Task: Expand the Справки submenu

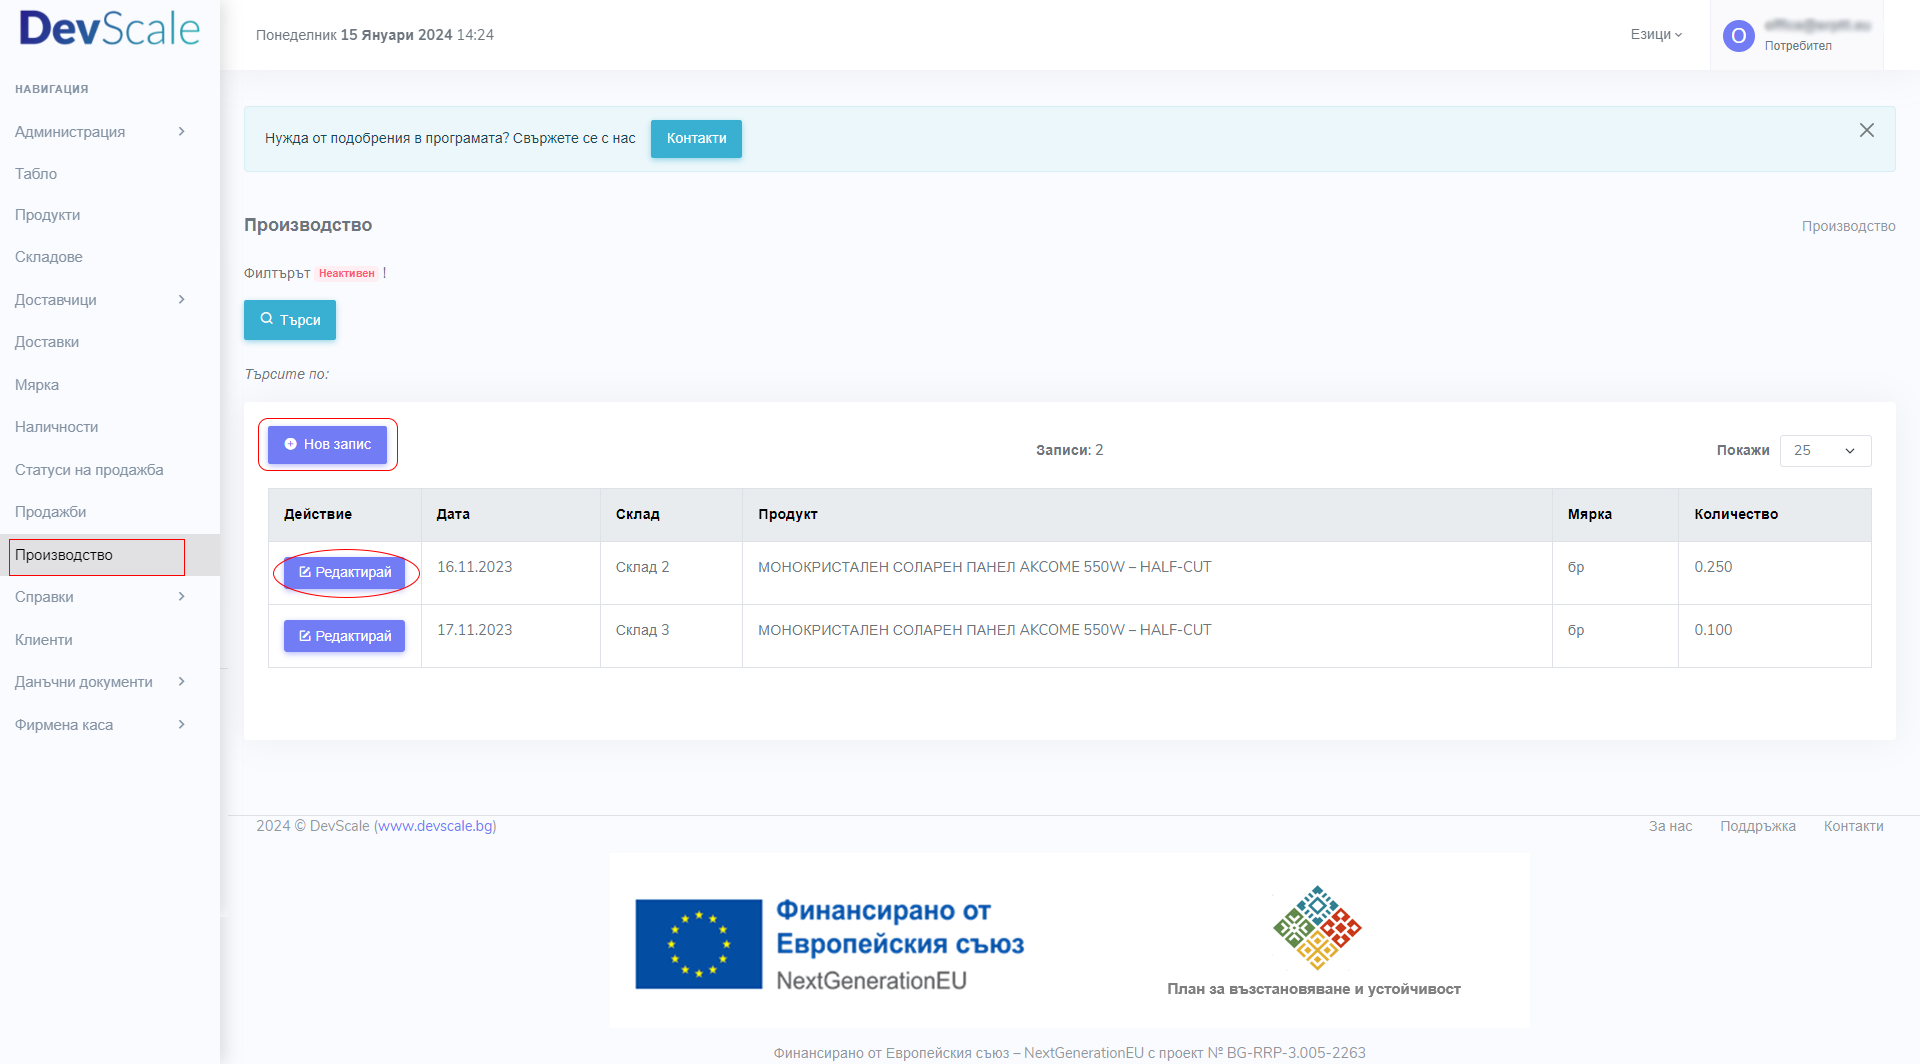Action: point(100,597)
